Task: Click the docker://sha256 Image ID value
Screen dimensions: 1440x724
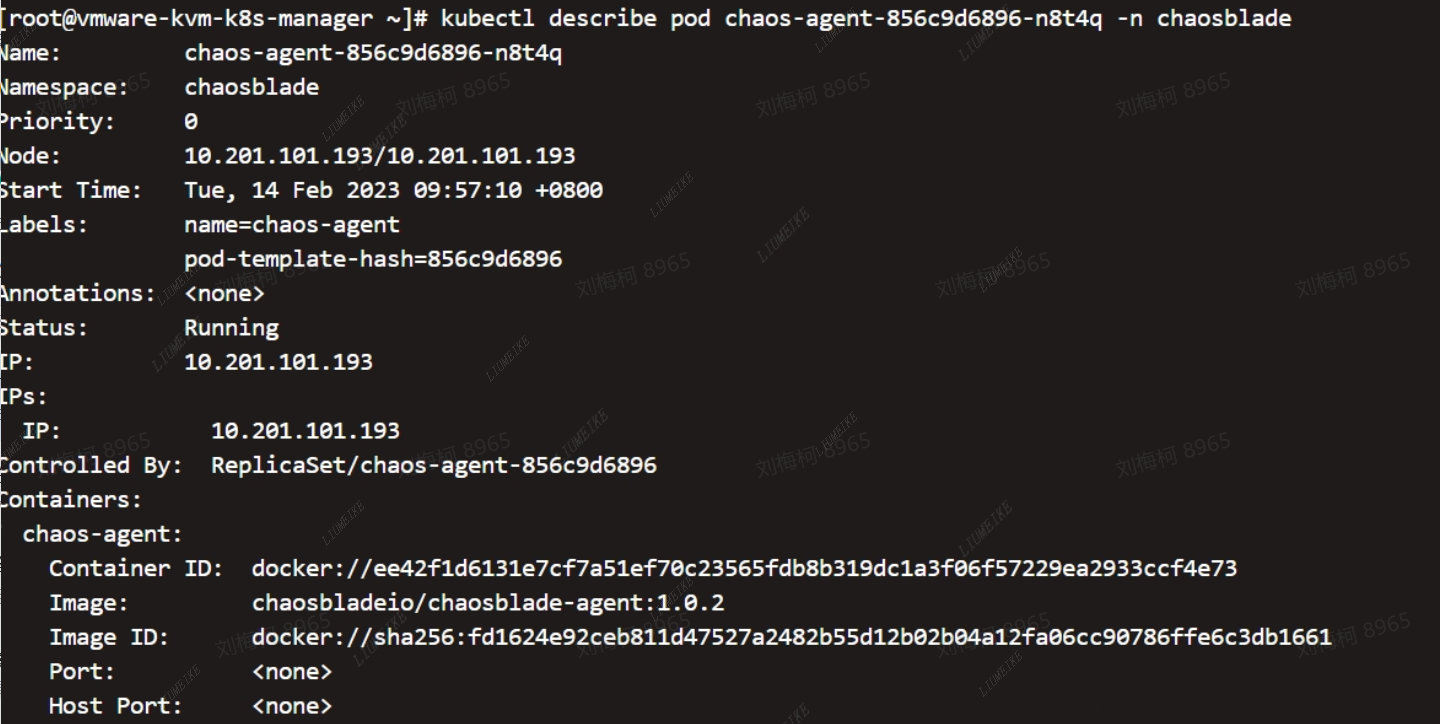Action: [x=792, y=637]
